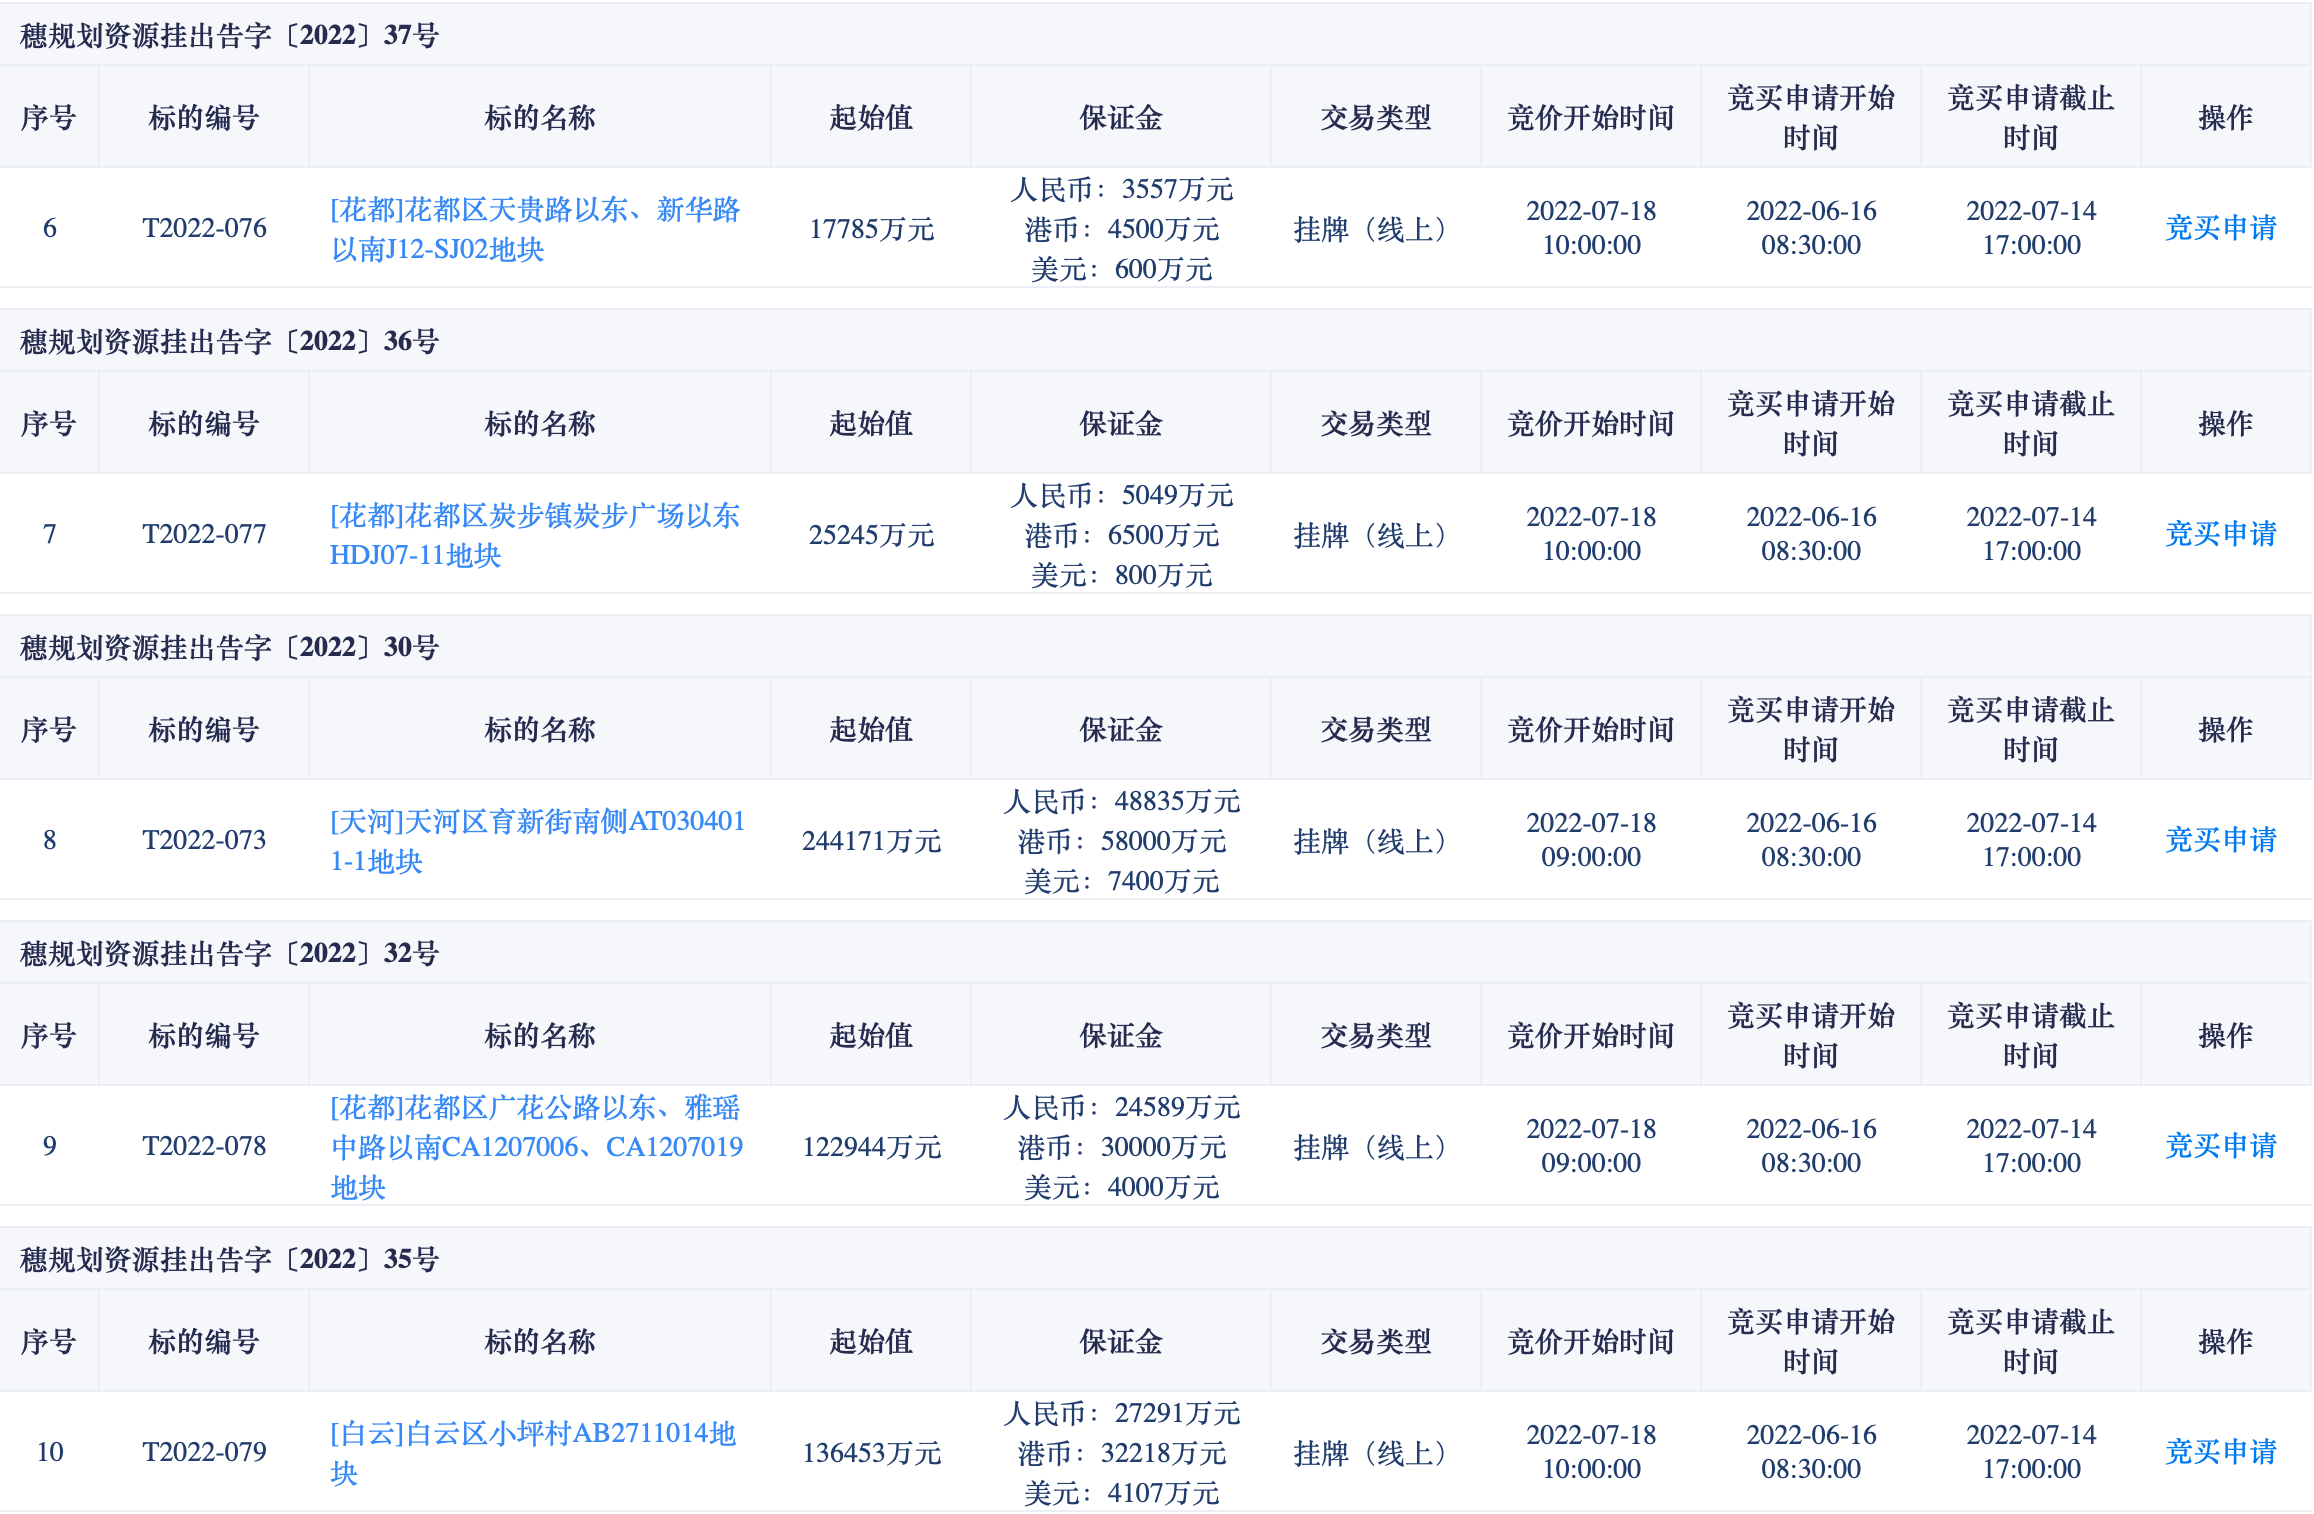Click the 保证金 header in the last table
2314x1514 pixels.
click(x=1120, y=1342)
